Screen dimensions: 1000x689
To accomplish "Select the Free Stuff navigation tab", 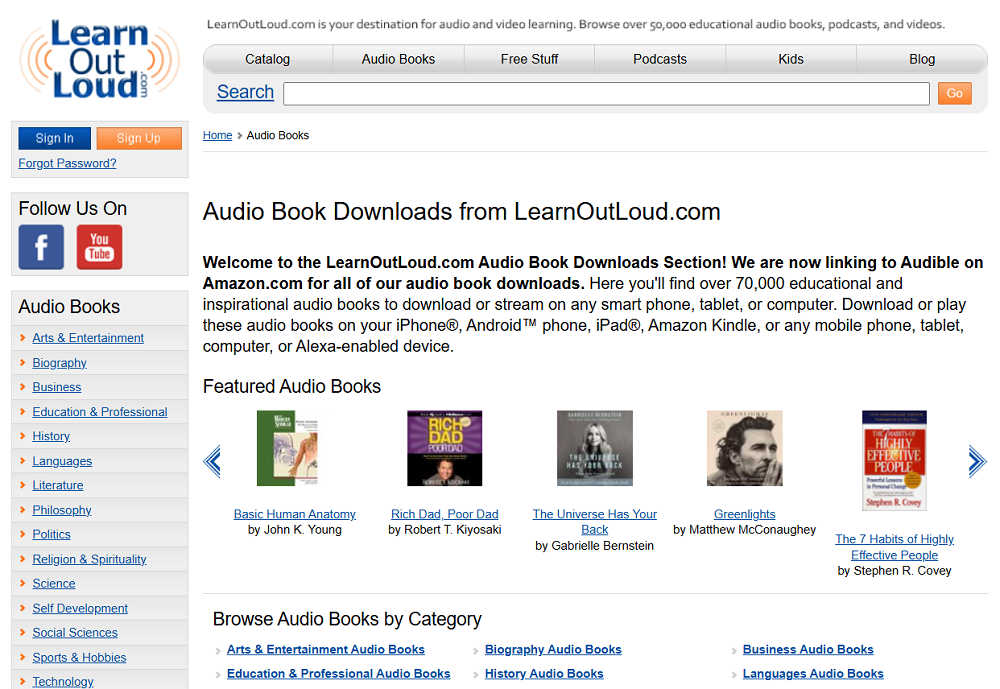I will click(529, 59).
